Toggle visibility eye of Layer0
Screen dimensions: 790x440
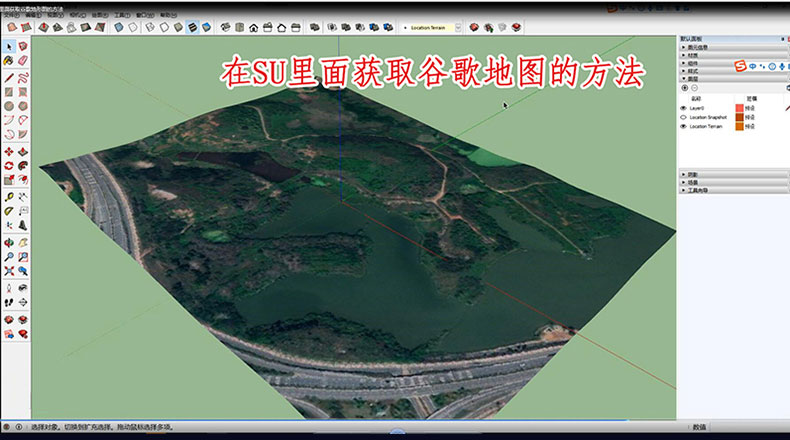tap(684, 108)
